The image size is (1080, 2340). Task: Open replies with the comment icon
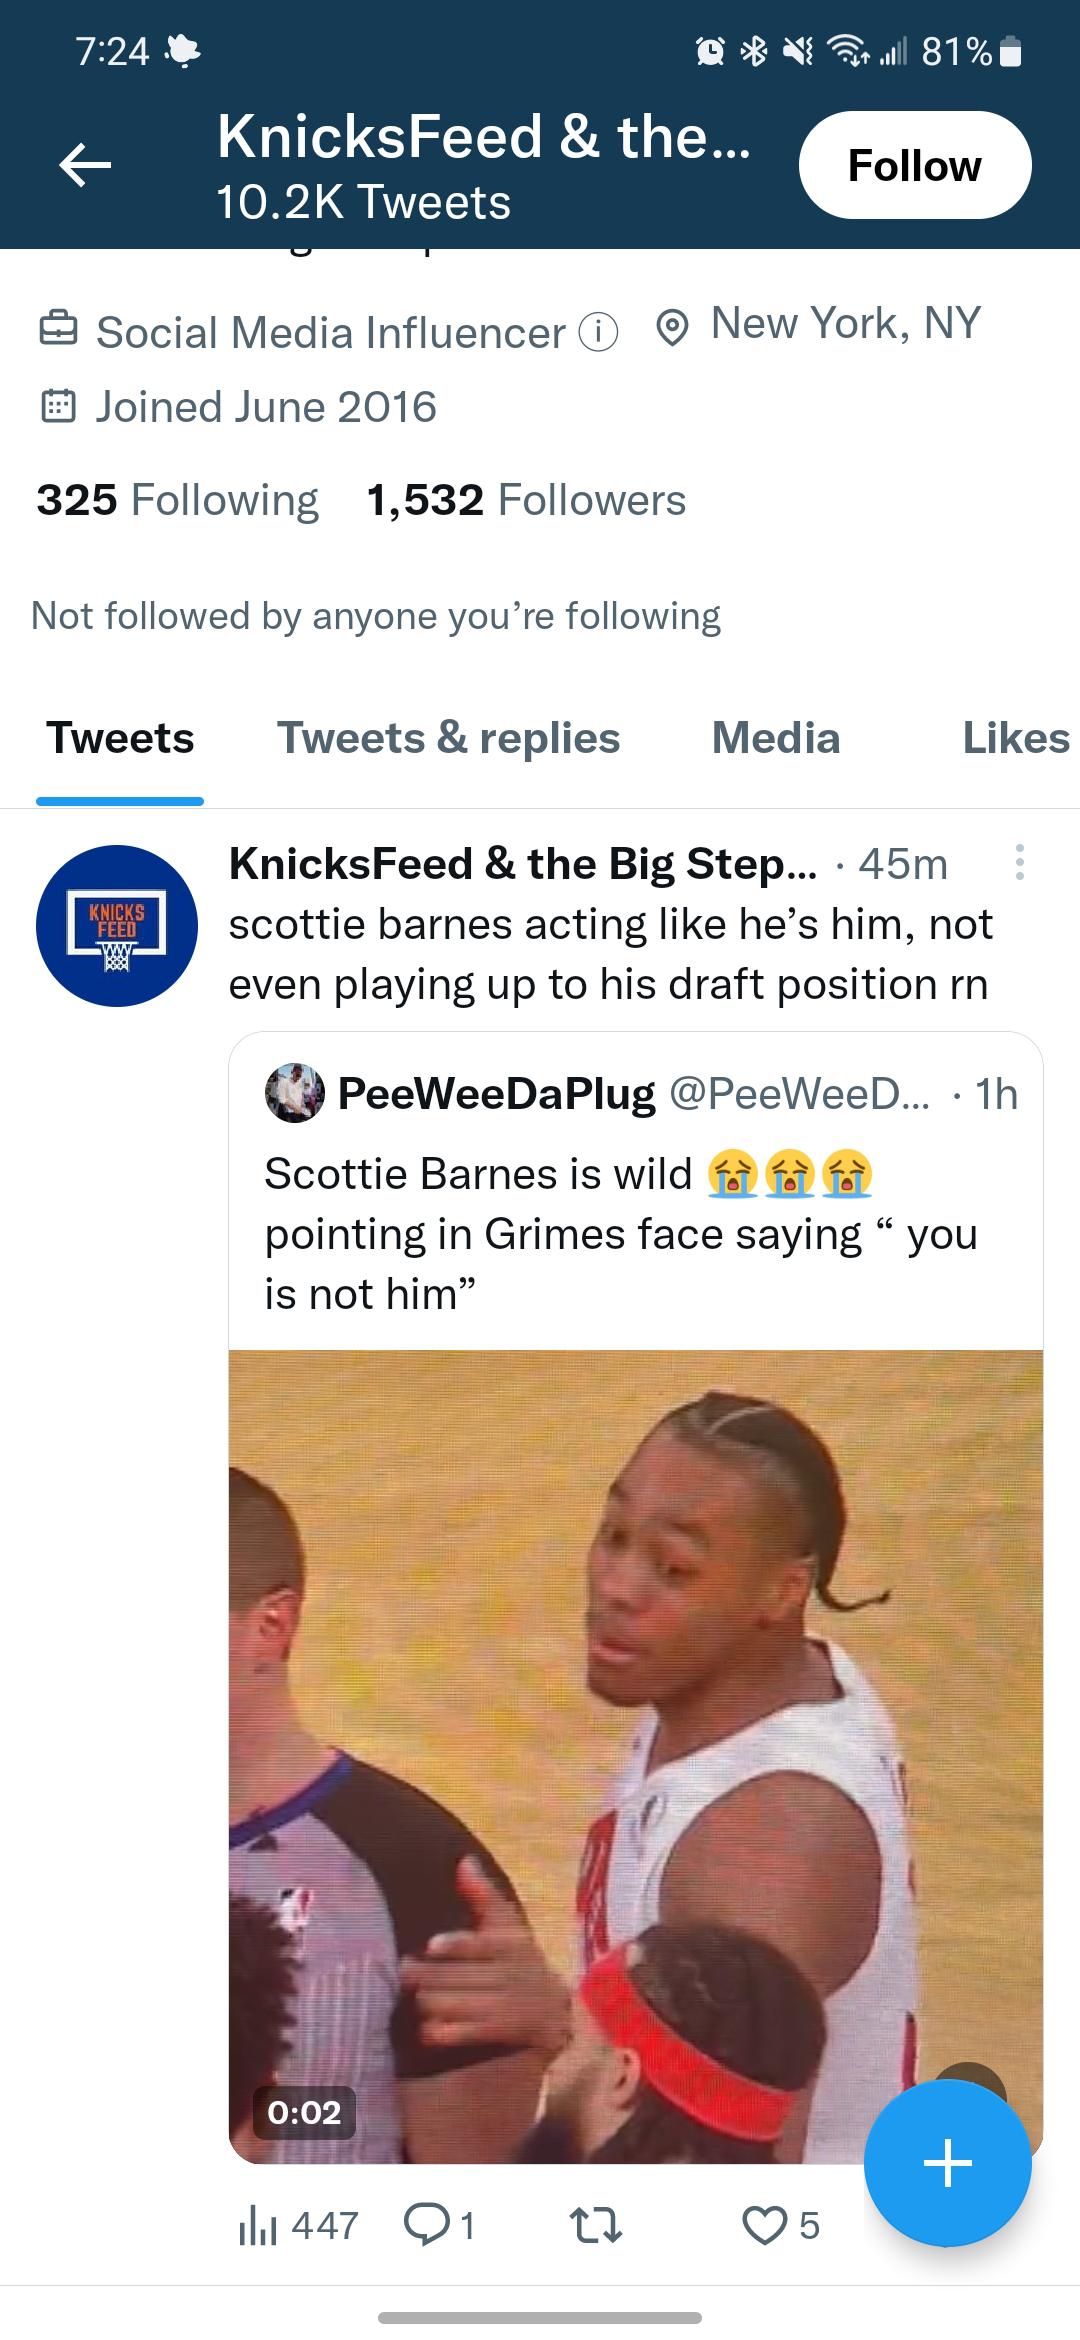(x=426, y=2226)
